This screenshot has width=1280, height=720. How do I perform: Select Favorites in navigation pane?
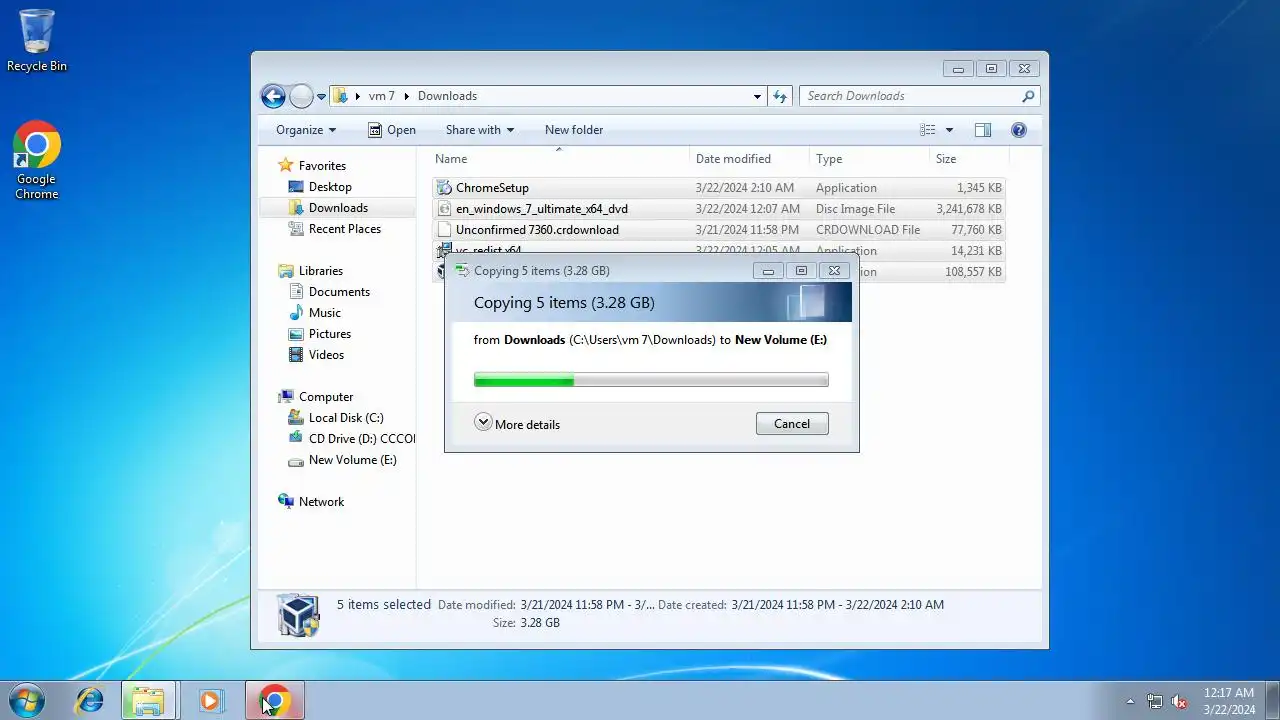coord(322,166)
